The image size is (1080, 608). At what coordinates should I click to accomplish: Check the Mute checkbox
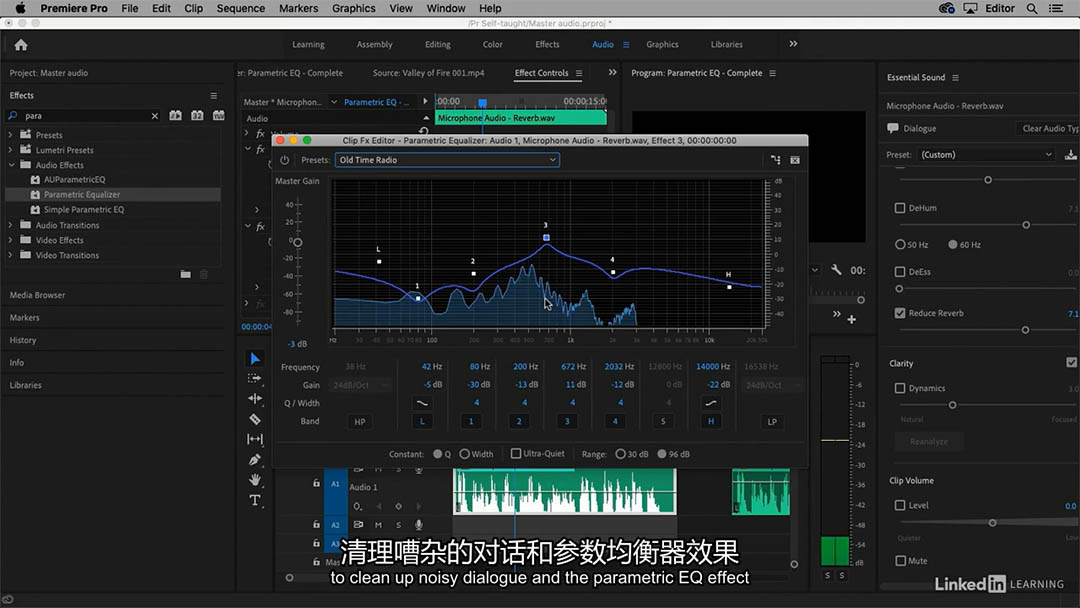tap(900, 561)
